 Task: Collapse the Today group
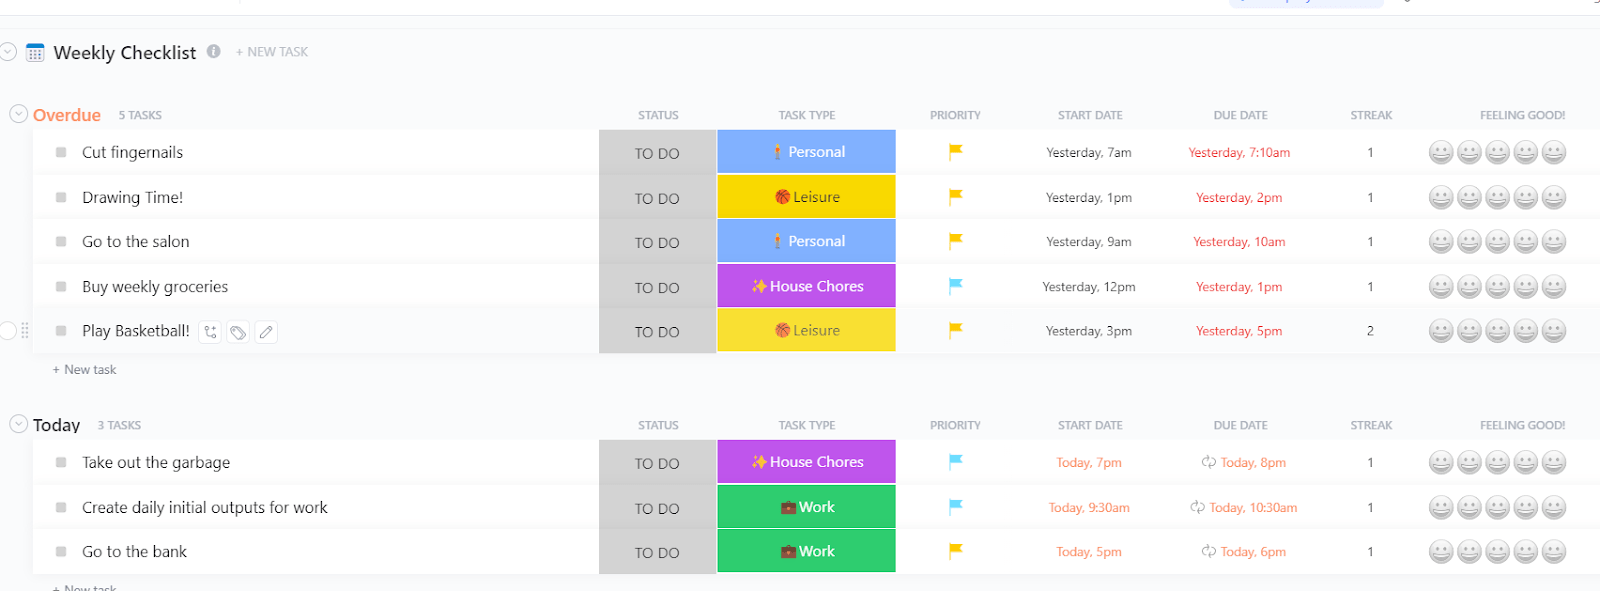pos(18,424)
